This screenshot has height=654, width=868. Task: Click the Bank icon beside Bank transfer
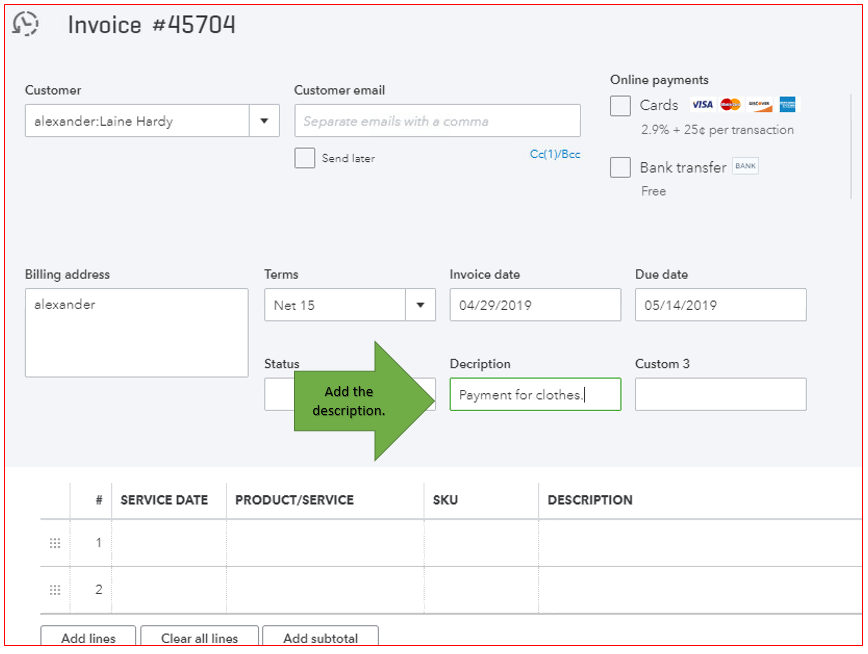coord(745,166)
